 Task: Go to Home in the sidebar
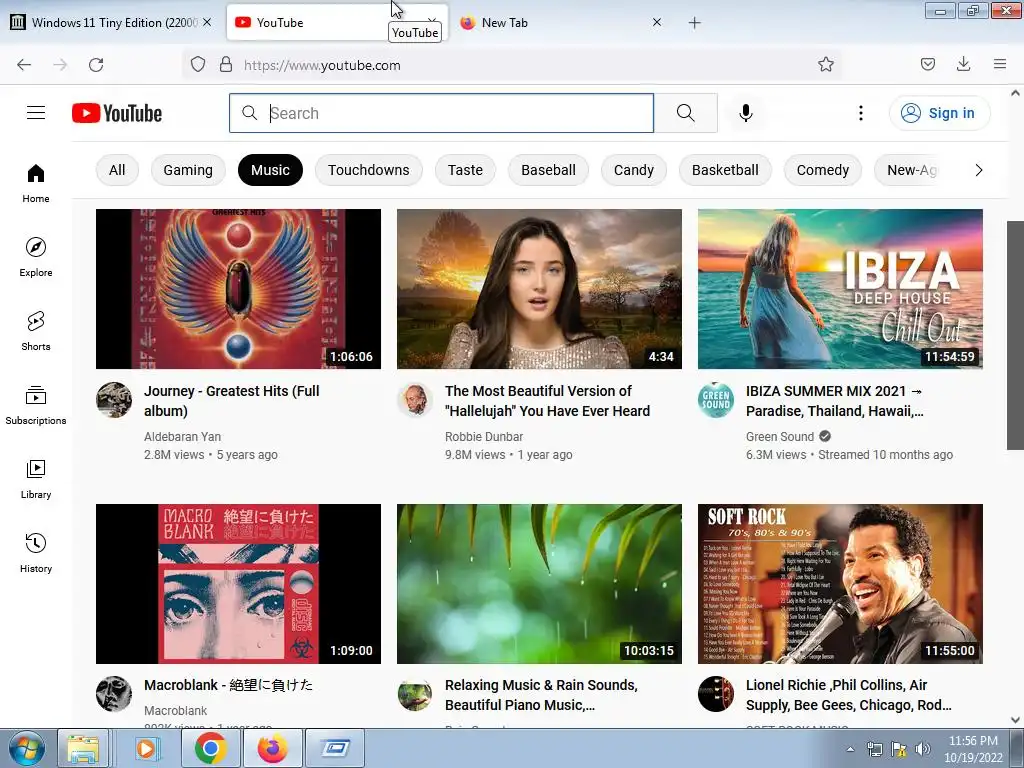[36, 184]
